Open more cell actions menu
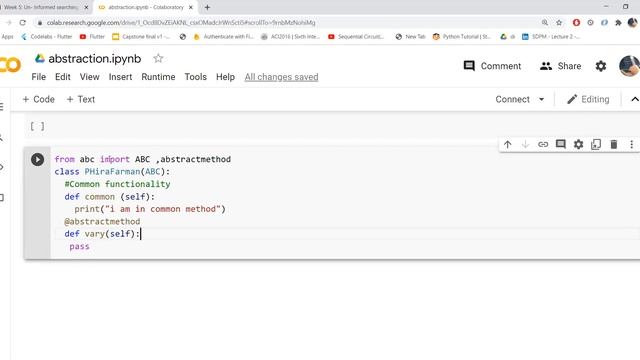 [631, 144]
